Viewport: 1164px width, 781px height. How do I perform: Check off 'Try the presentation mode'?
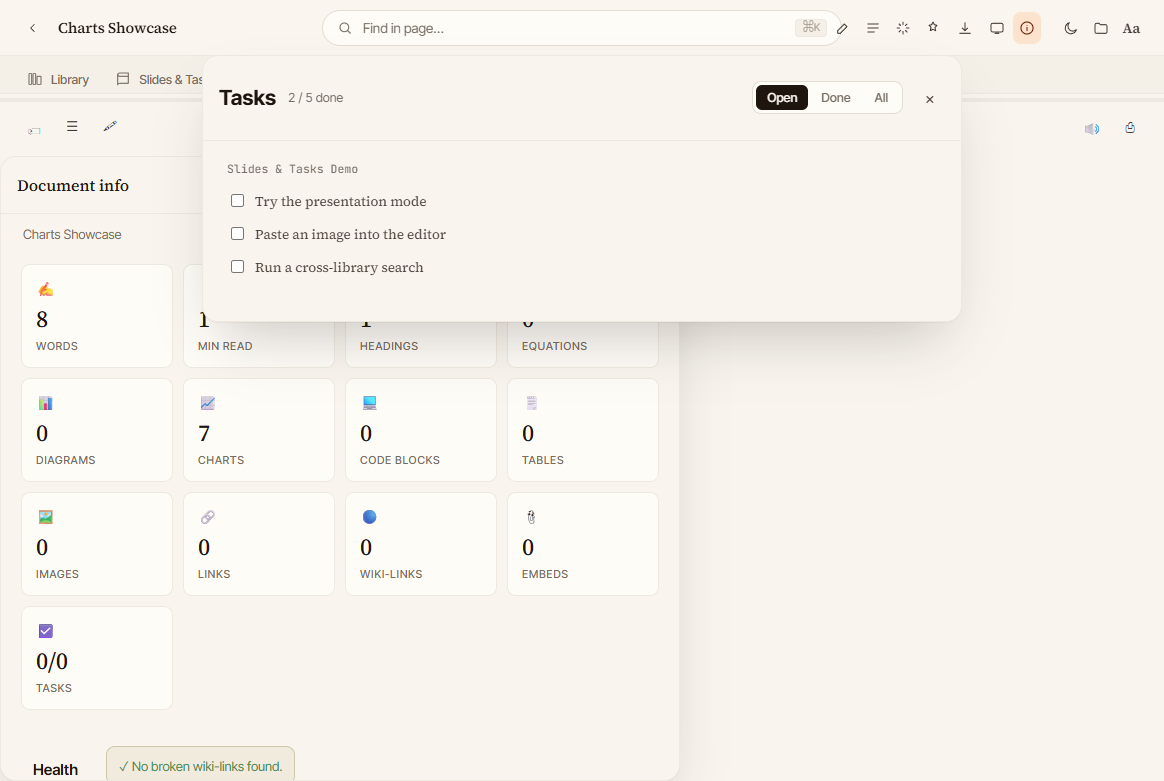238,200
